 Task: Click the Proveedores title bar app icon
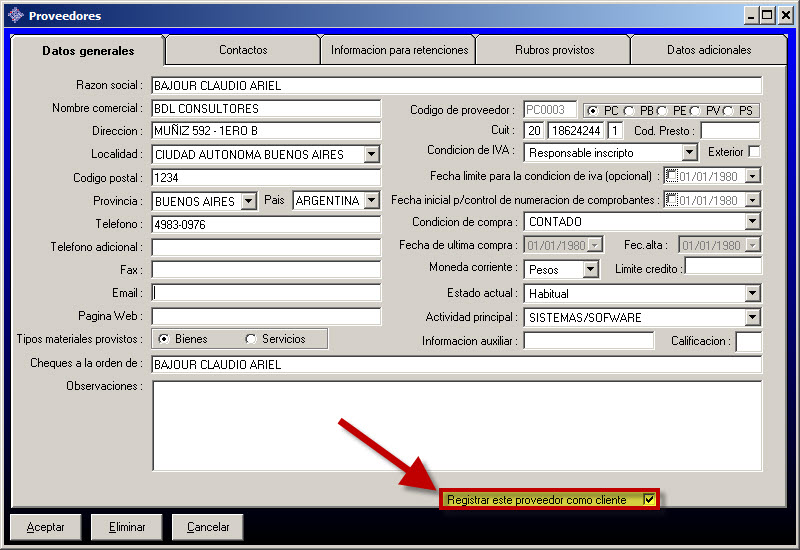pyautogui.click(x=14, y=15)
